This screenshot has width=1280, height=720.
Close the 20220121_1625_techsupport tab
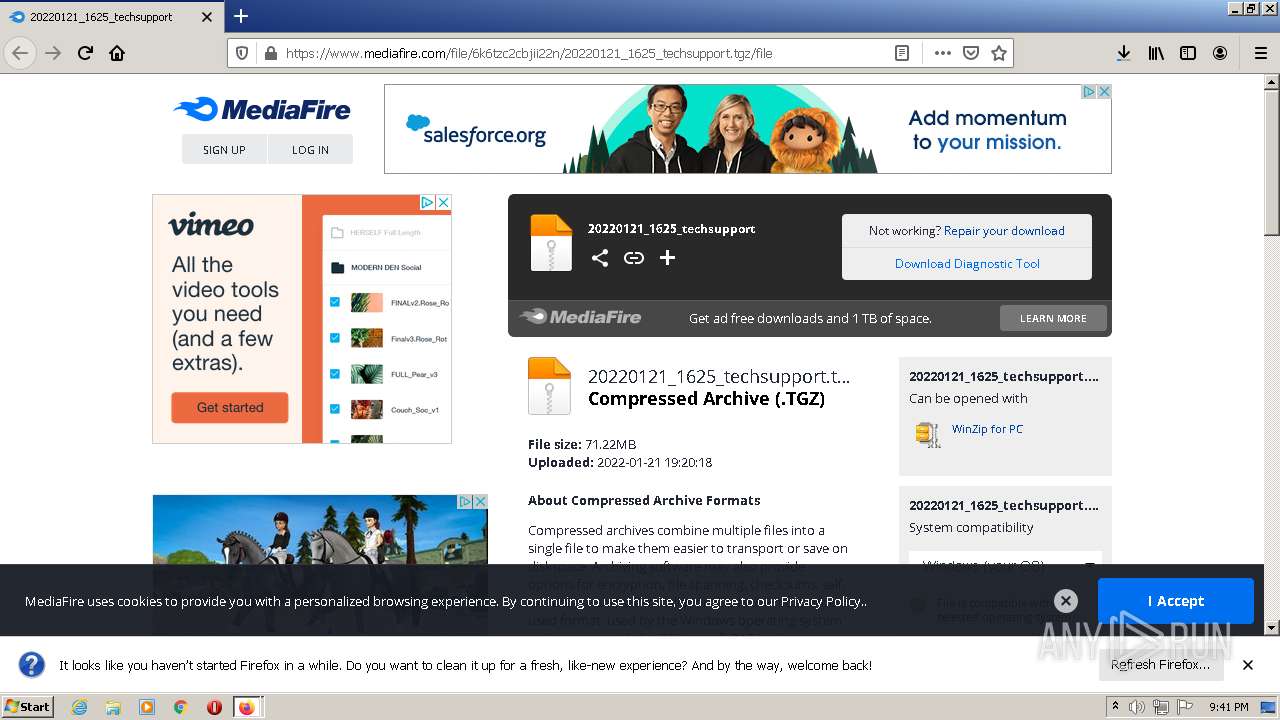pyautogui.click(x=207, y=17)
